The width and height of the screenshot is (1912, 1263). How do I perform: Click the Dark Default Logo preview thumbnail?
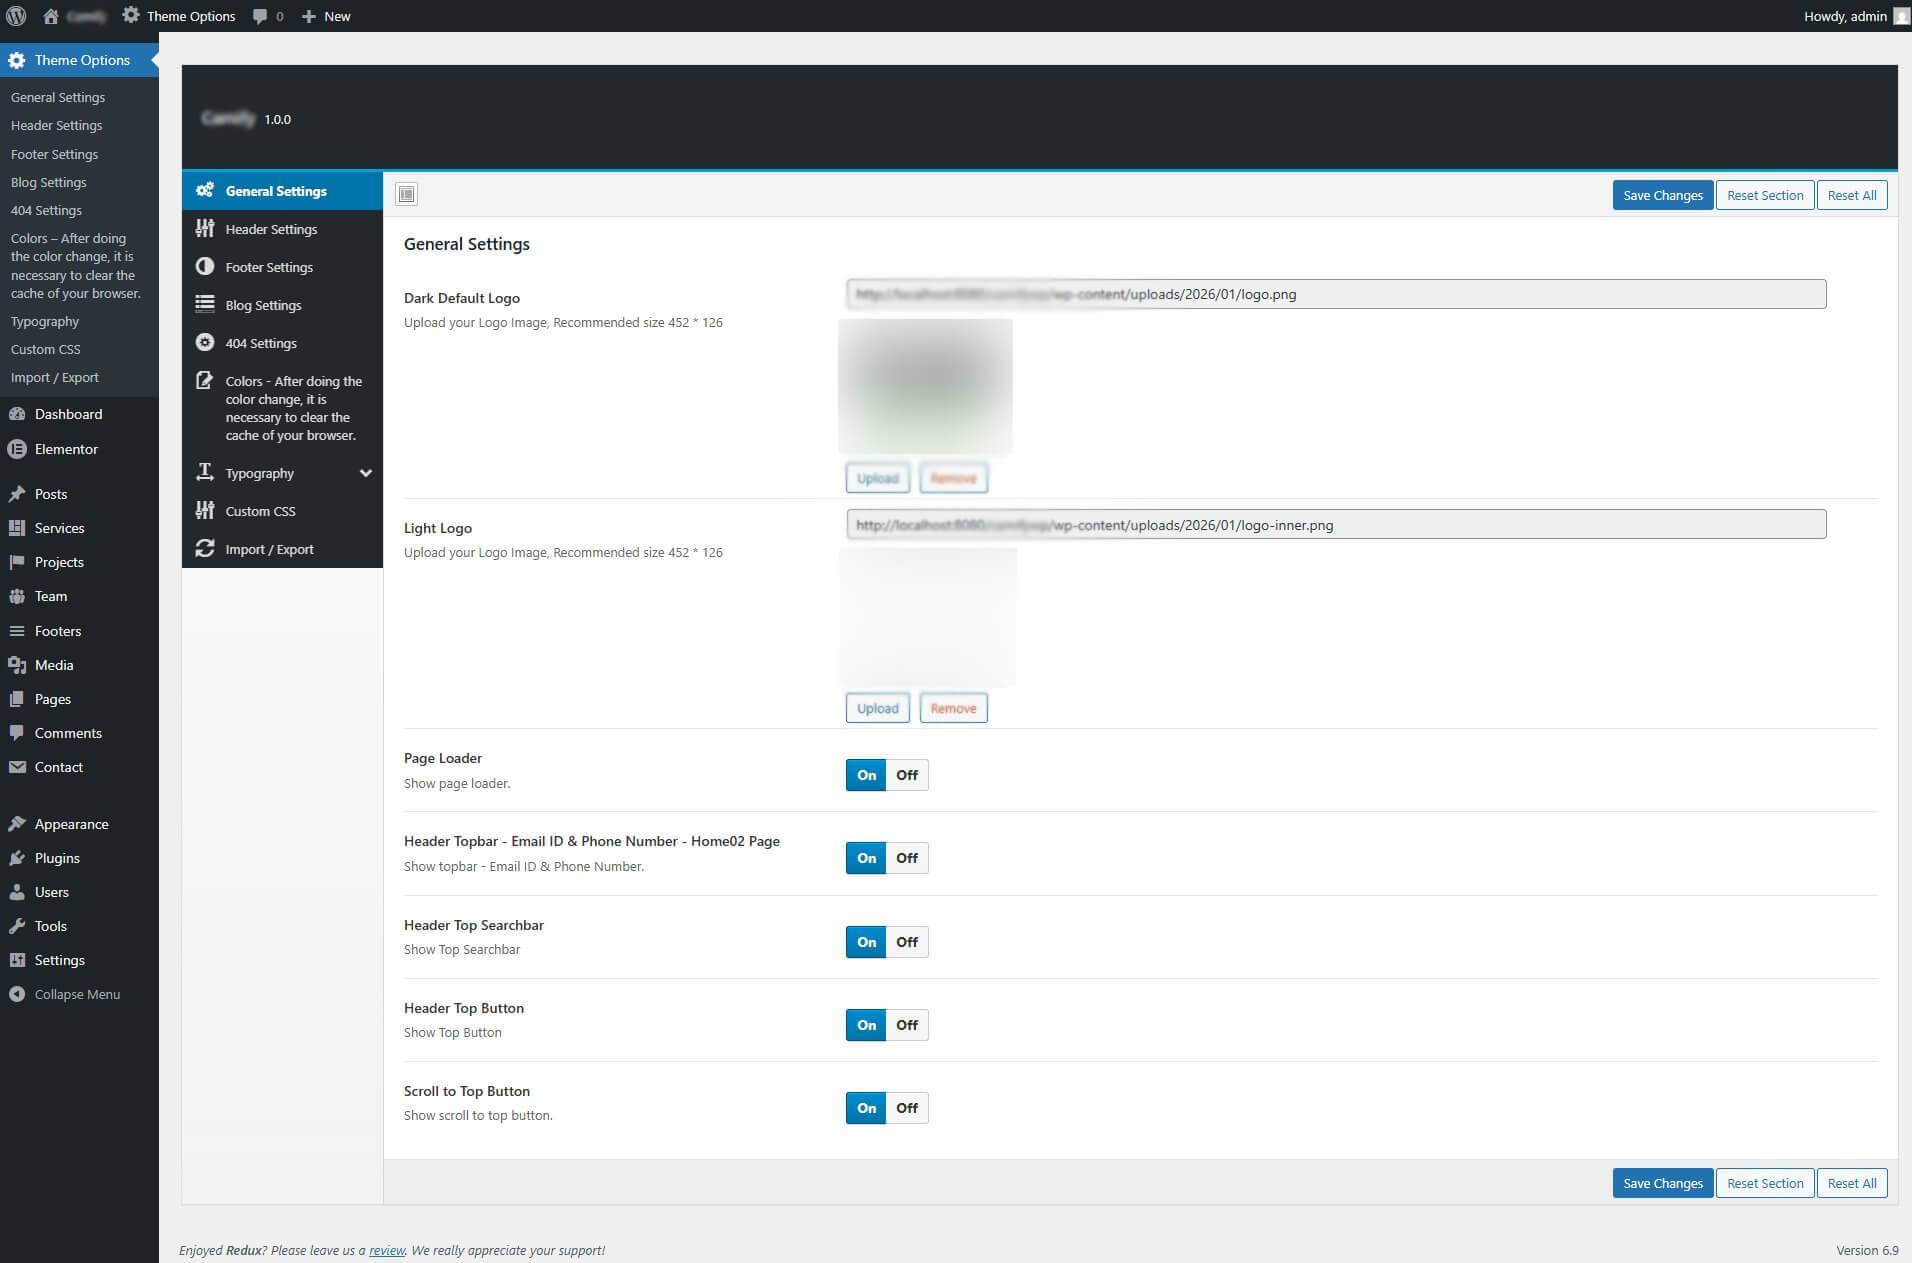pyautogui.click(x=925, y=387)
